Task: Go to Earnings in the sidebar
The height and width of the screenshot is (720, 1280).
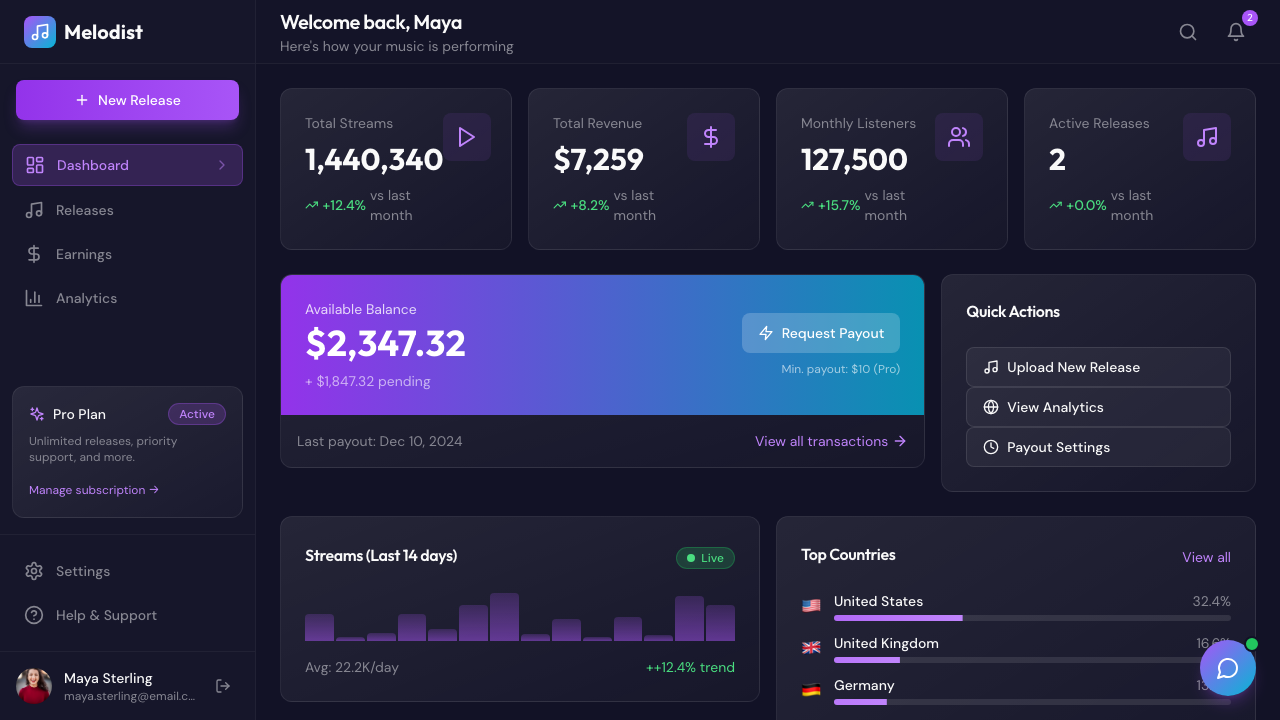Action: (x=84, y=254)
